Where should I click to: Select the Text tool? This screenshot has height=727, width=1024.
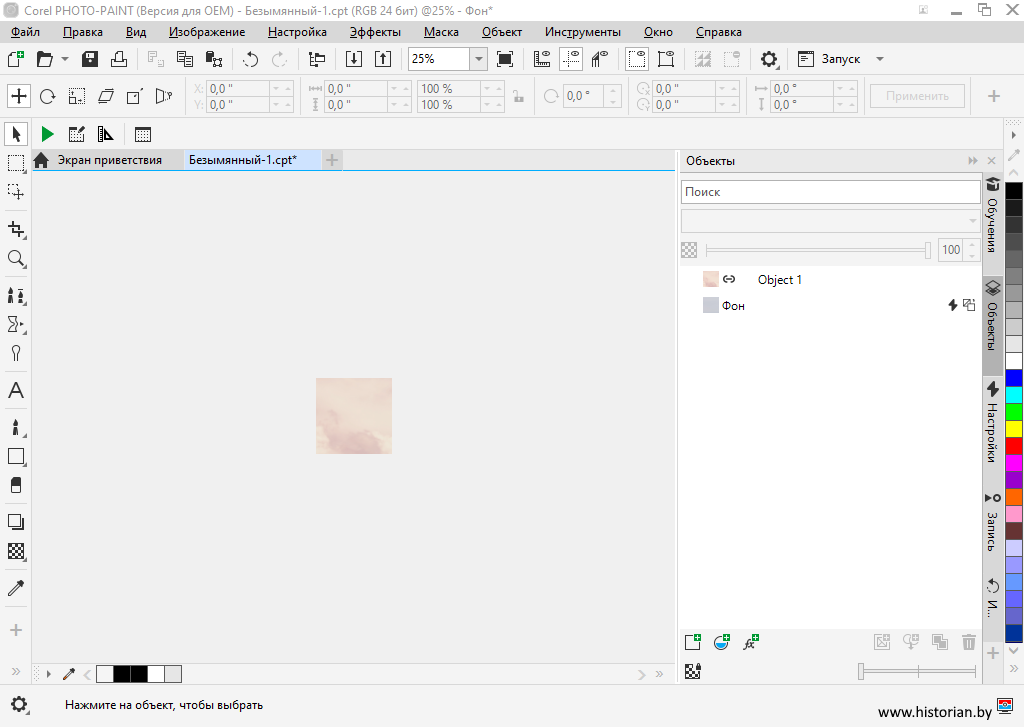tap(16, 391)
